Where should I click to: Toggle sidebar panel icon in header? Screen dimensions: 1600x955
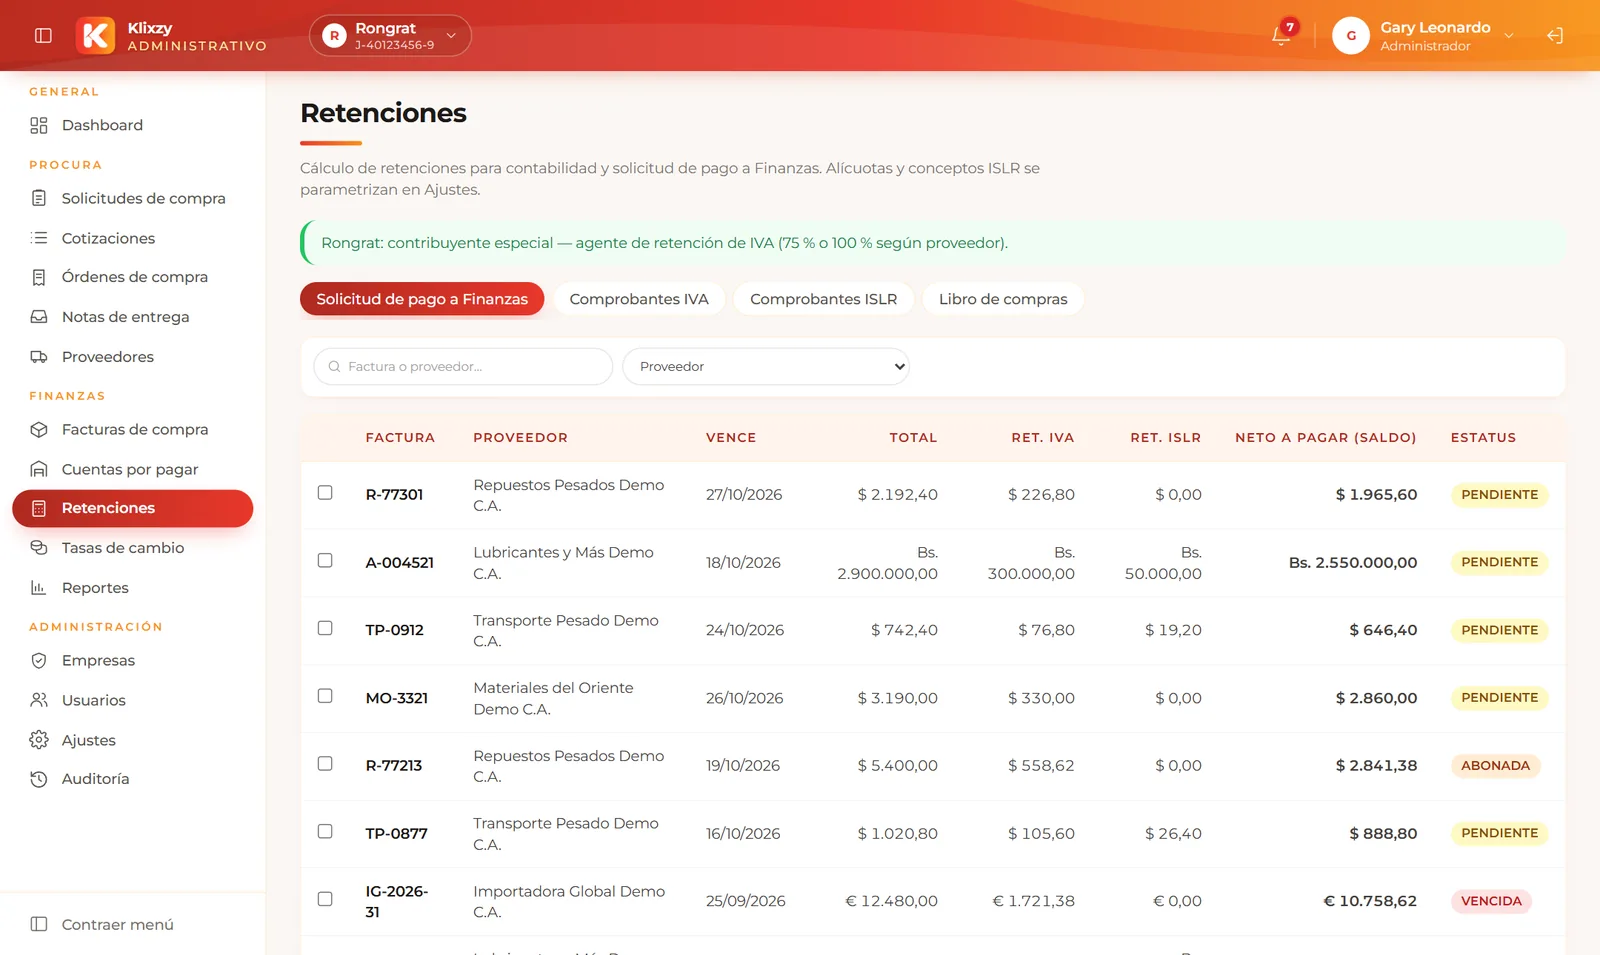pyautogui.click(x=43, y=36)
